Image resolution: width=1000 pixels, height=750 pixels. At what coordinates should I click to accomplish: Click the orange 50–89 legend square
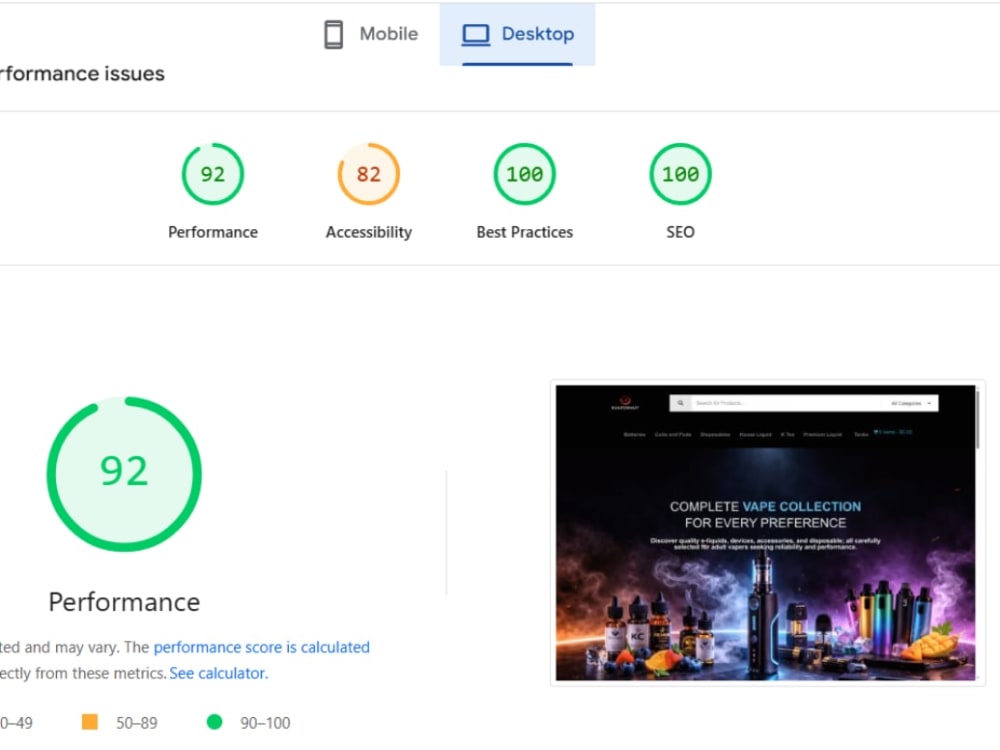pyautogui.click(x=90, y=722)
